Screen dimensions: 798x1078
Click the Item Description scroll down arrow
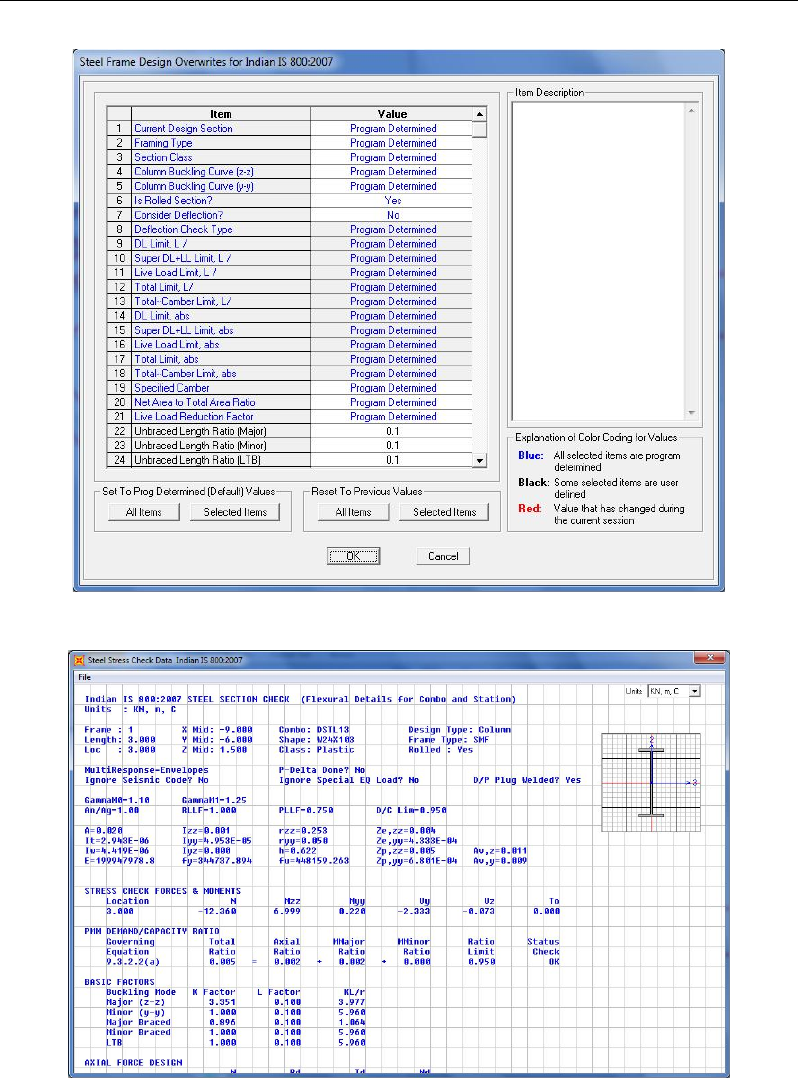click(691, 413)
